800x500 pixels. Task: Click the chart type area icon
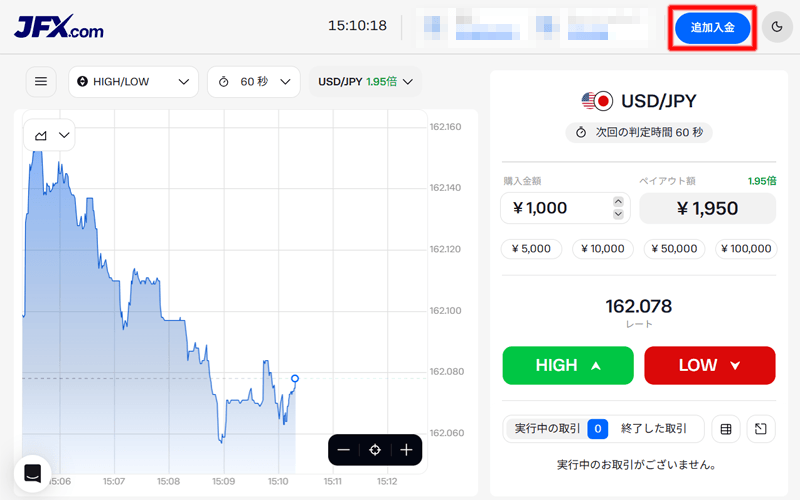coord(41,135)
